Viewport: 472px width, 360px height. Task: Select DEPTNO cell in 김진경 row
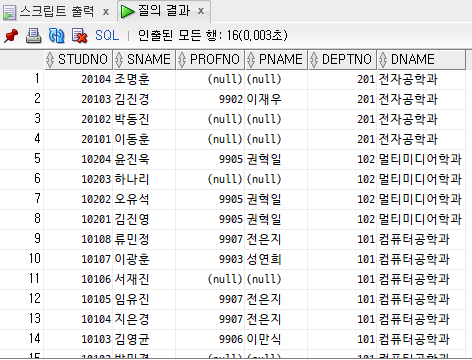342,99
